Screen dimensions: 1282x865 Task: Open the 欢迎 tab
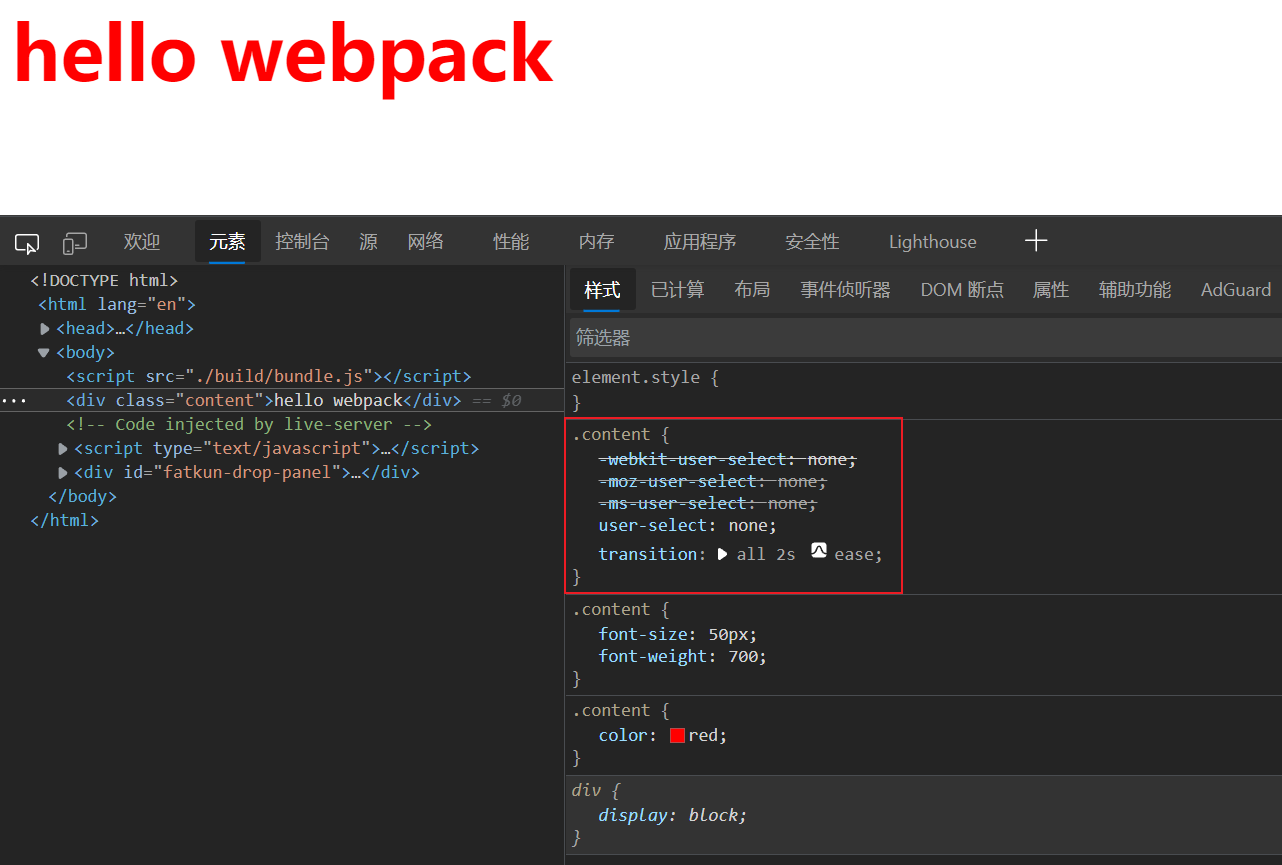point(142,242)
